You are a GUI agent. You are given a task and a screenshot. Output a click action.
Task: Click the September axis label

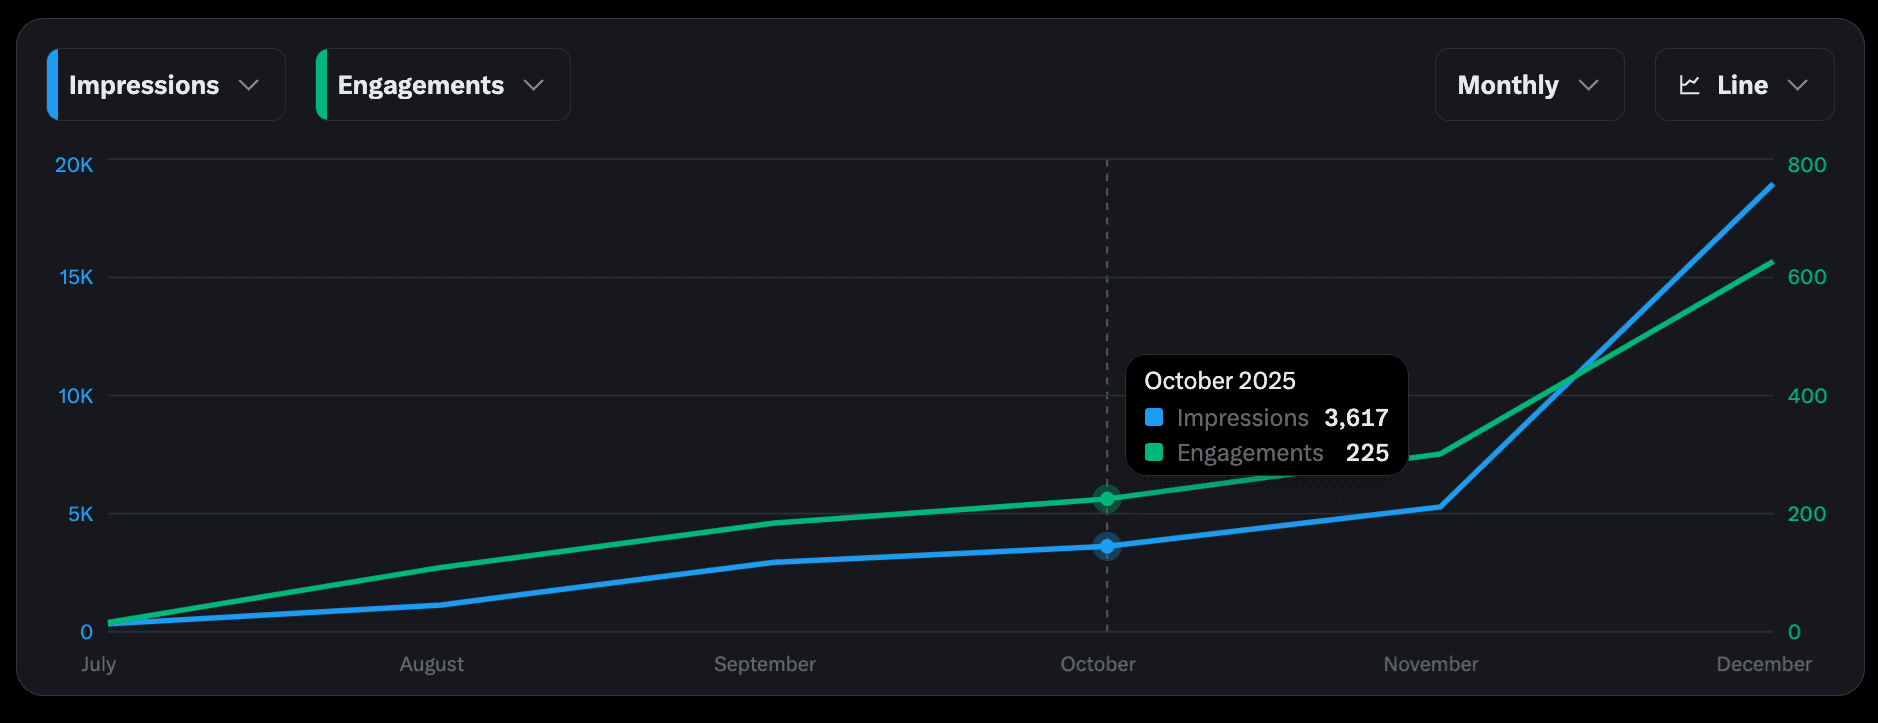tap(765, 664)
